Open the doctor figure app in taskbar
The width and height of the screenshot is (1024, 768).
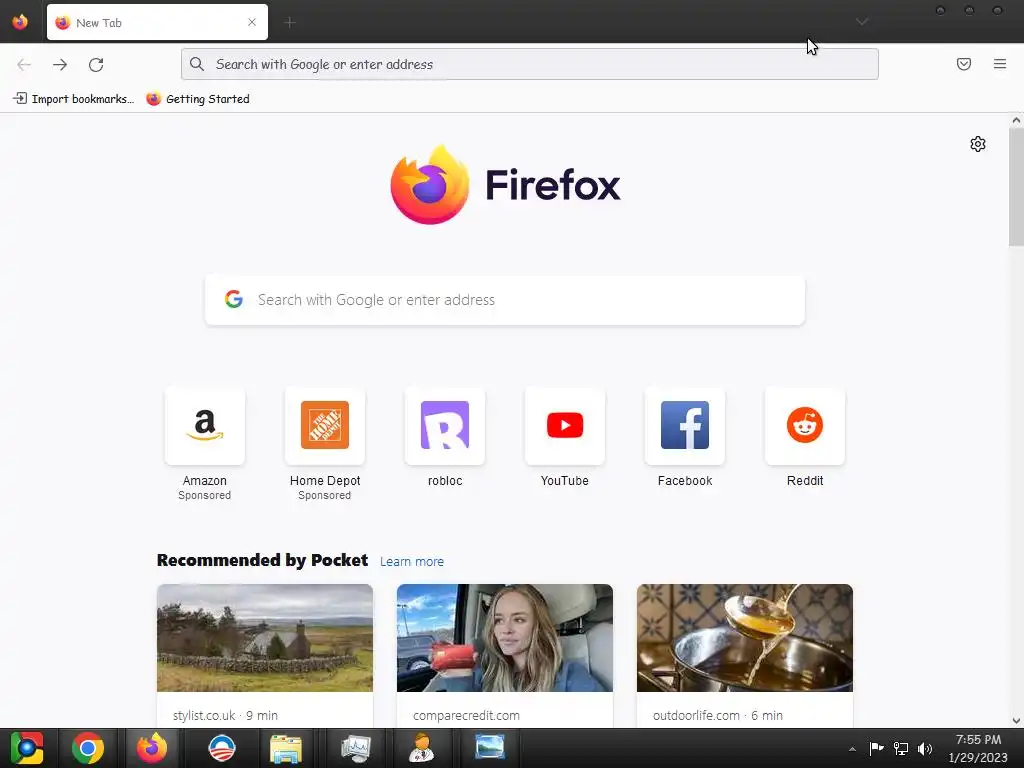421,748
